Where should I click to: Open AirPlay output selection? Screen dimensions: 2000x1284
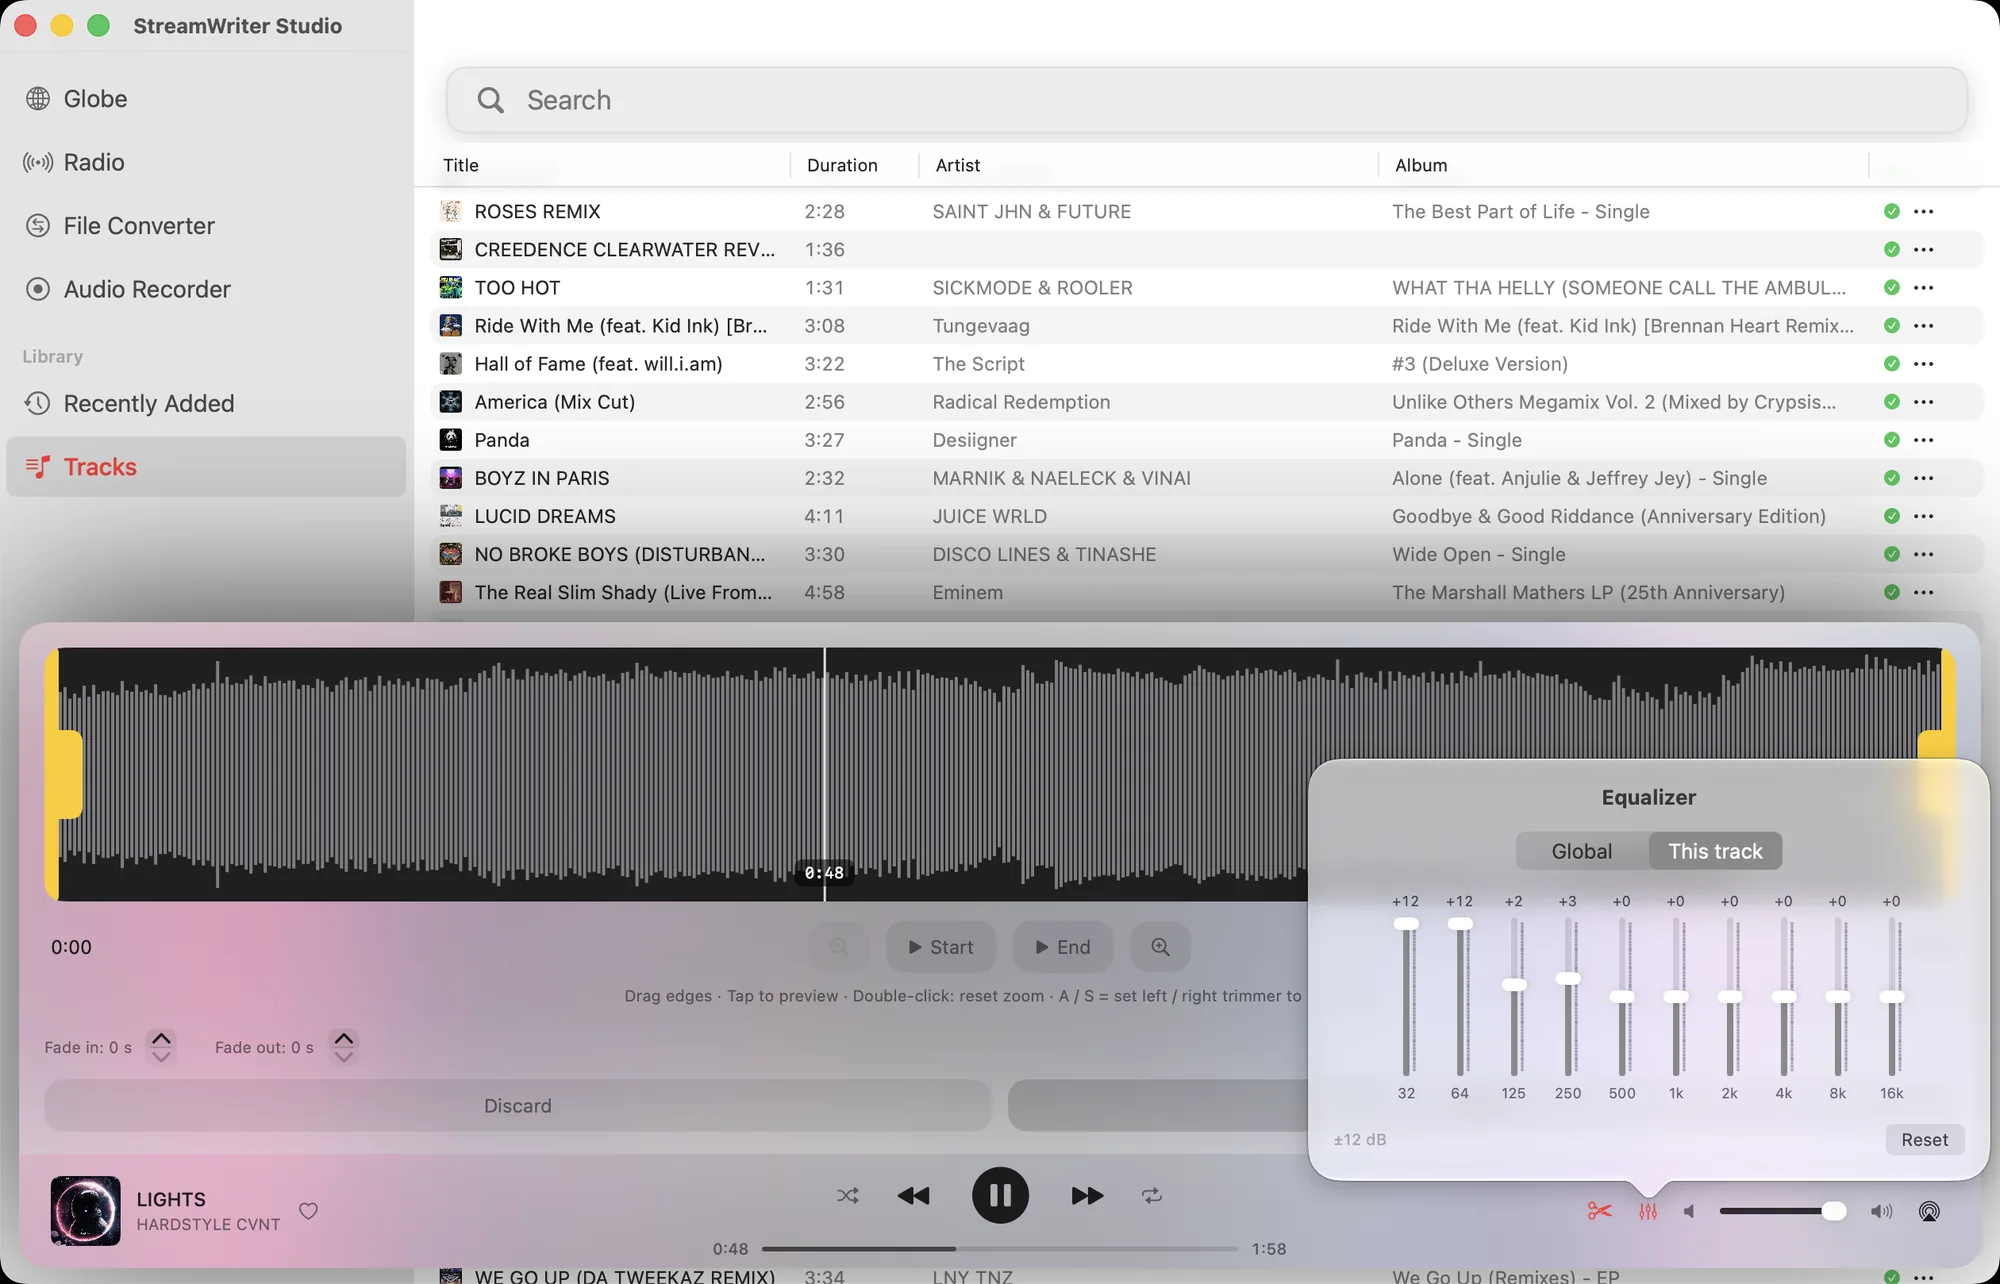[x=1929, y=1212]
